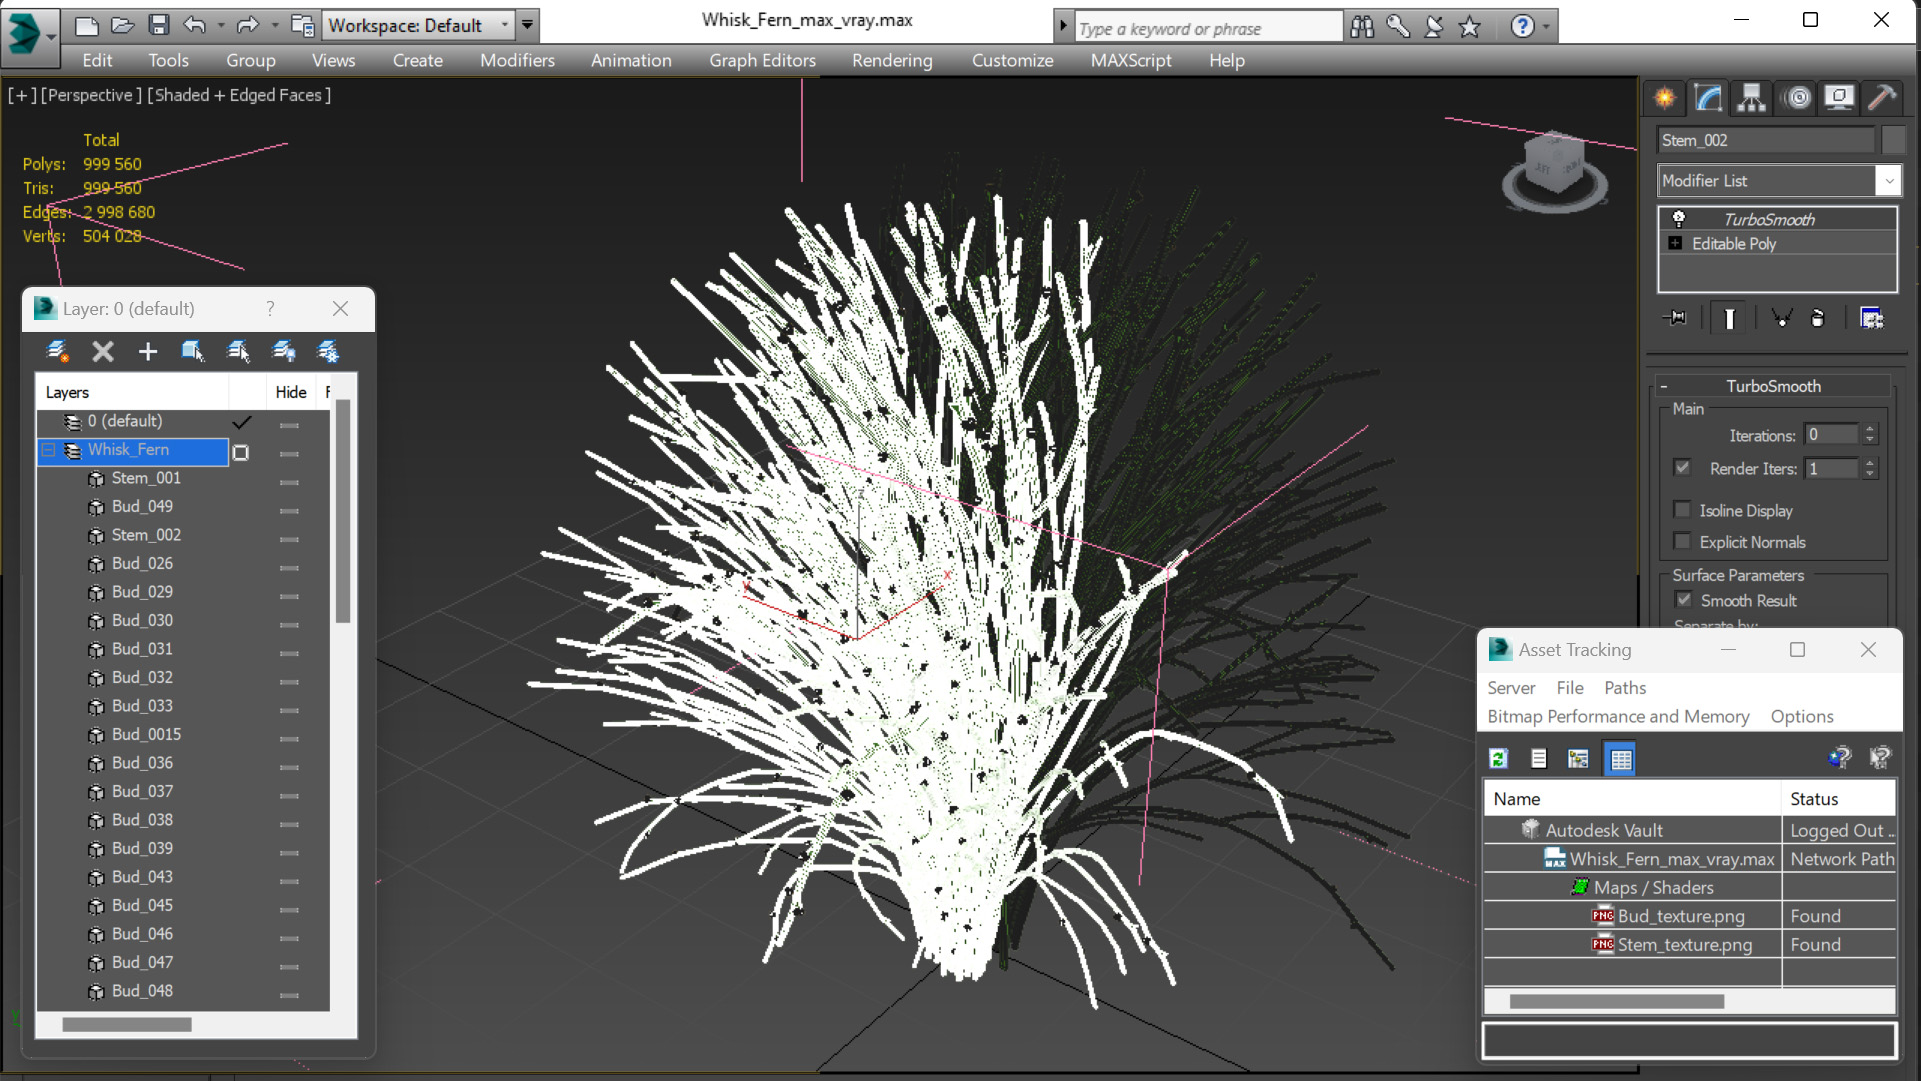Click the Refresh icon in Asset Tracking

coord(1498,759)
